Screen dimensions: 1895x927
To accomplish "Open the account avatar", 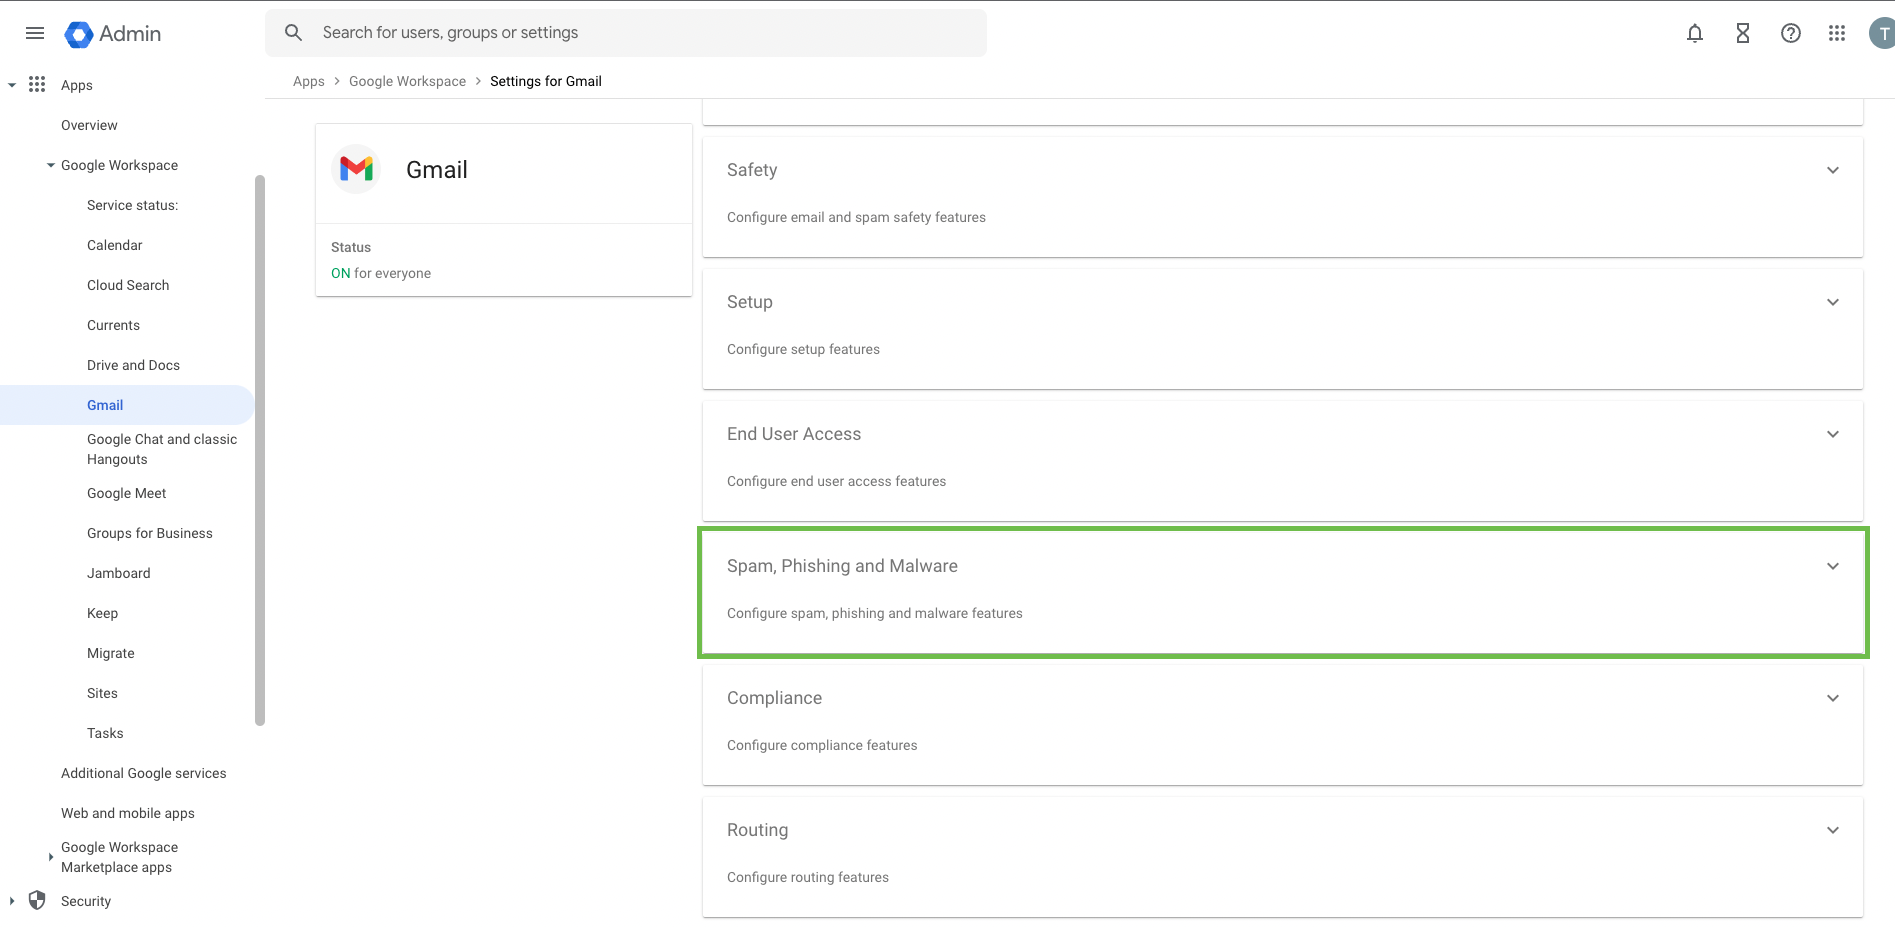I will pos(1883,33).
